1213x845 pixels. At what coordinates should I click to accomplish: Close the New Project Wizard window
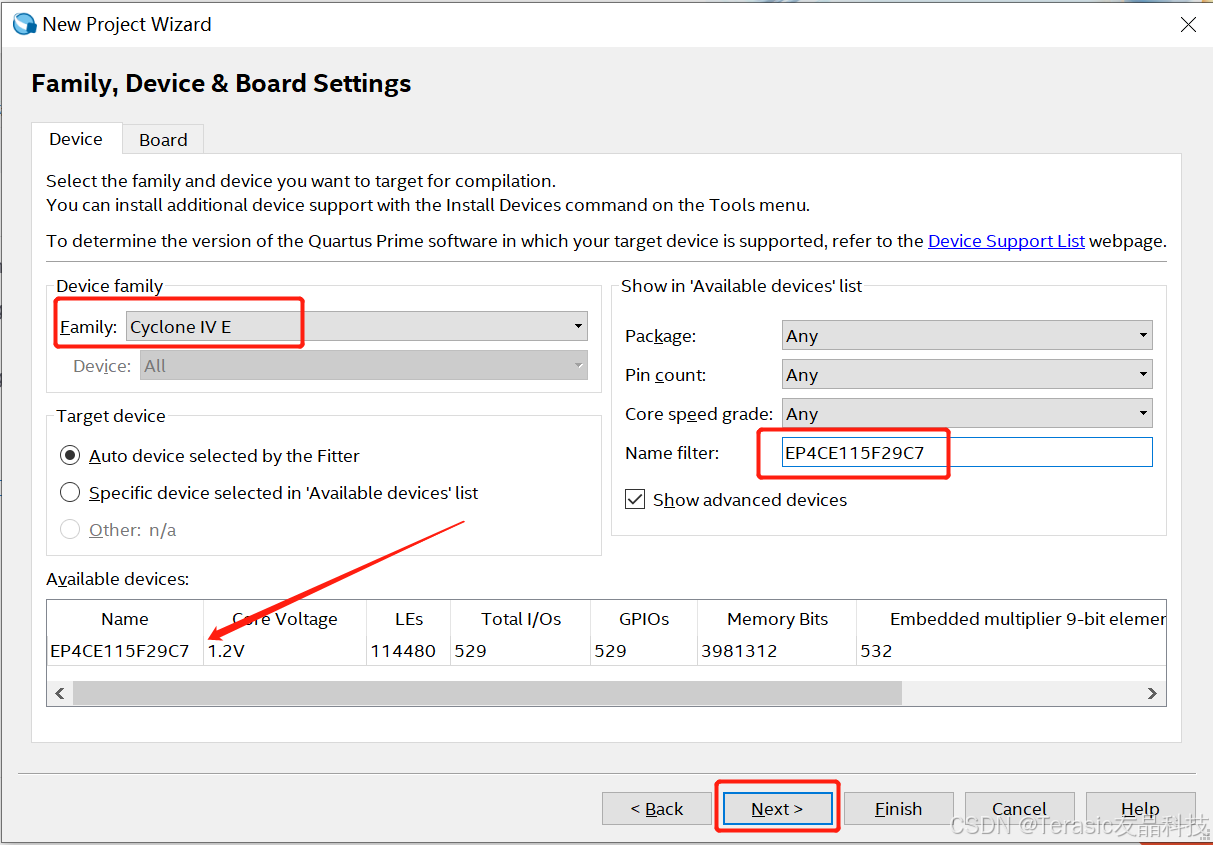click(1188, 25)
